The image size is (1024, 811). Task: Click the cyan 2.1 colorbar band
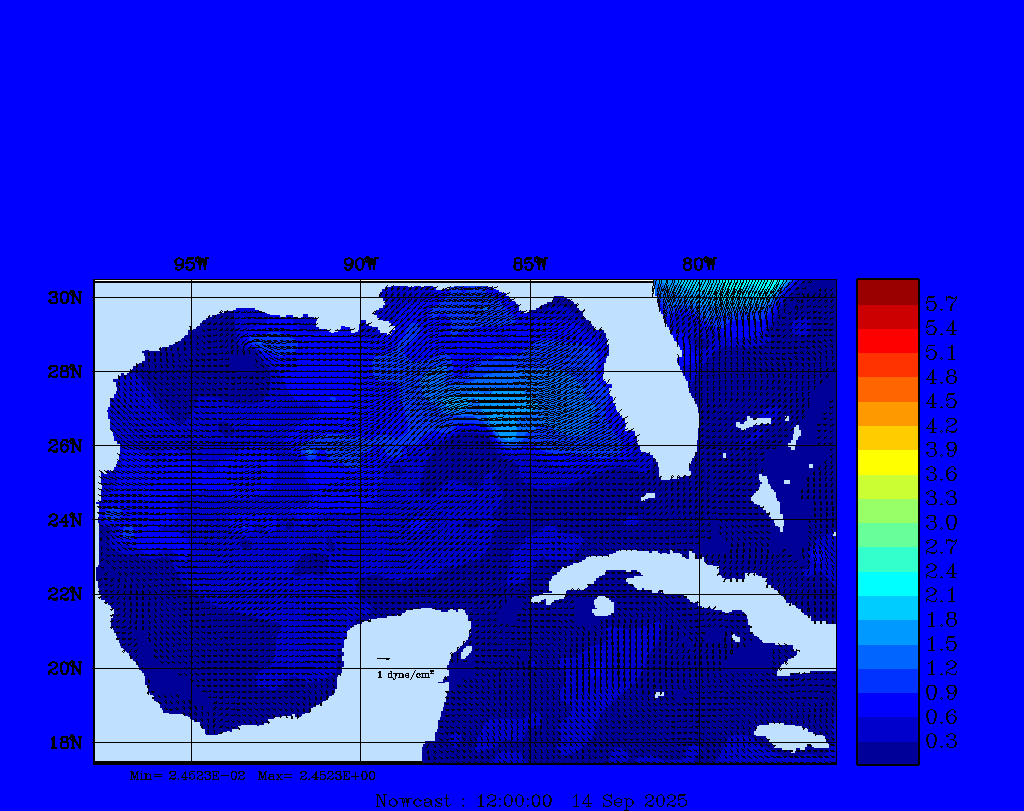click(x=887, y=584)
